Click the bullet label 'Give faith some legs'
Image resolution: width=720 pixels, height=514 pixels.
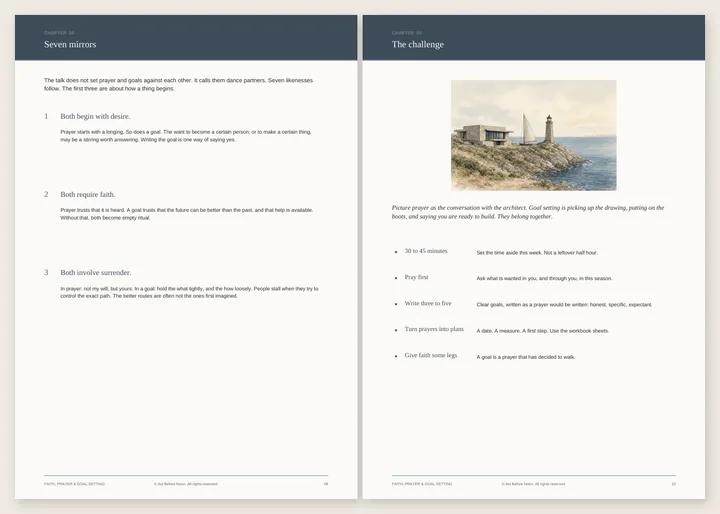click(431, 356)
